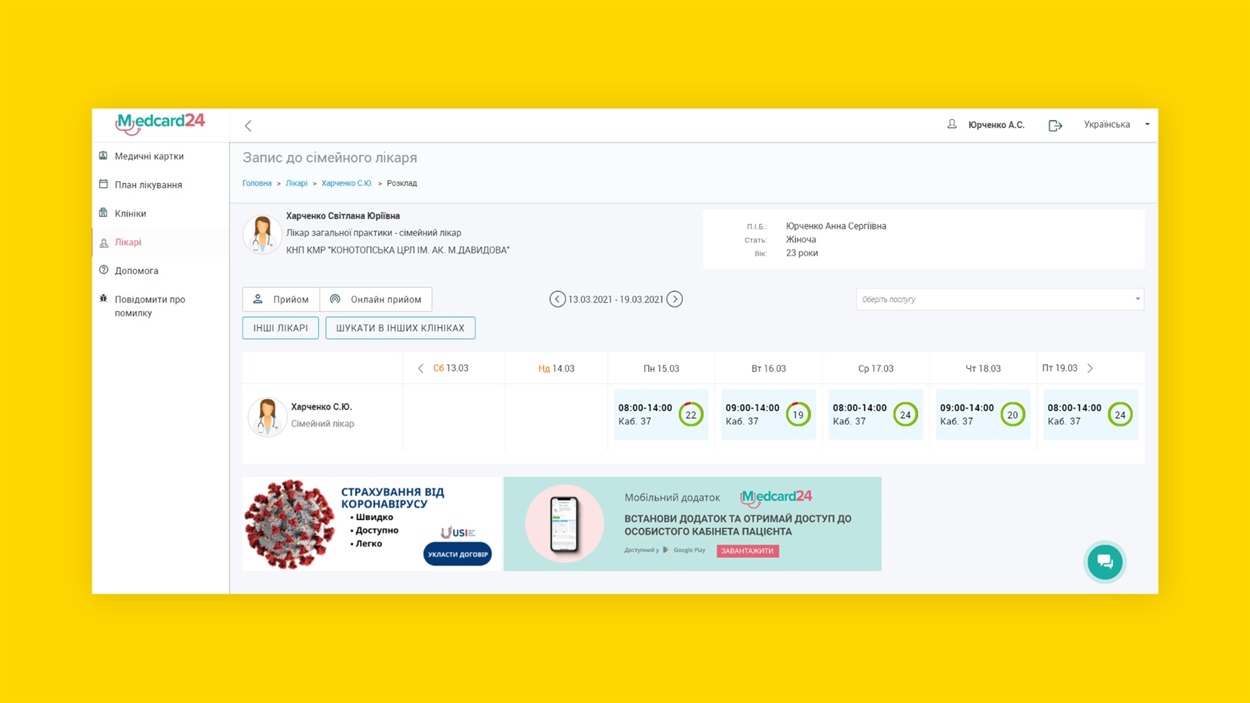
Task: Click user profile icon near Юрченко А.С.
Action: (952, 125)
